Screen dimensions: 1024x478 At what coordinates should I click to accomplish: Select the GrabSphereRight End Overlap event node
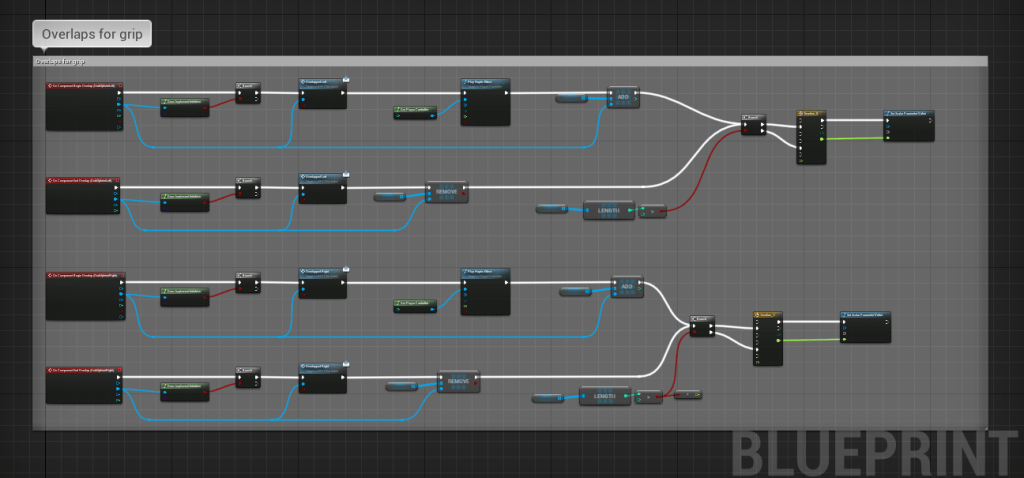coord(84,372)
